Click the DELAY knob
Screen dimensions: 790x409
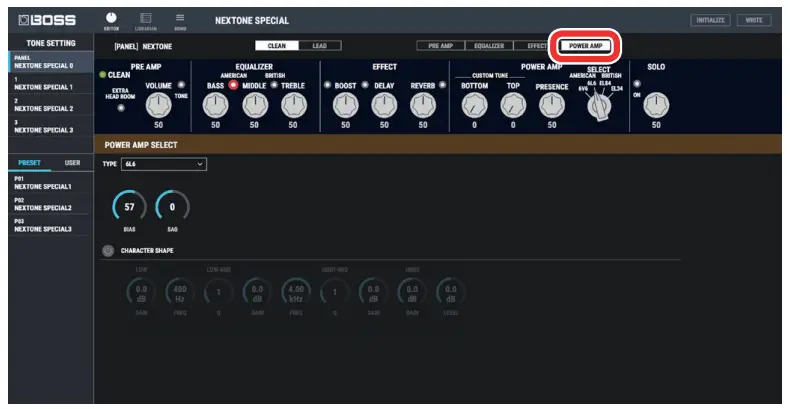tap(384, 106)
